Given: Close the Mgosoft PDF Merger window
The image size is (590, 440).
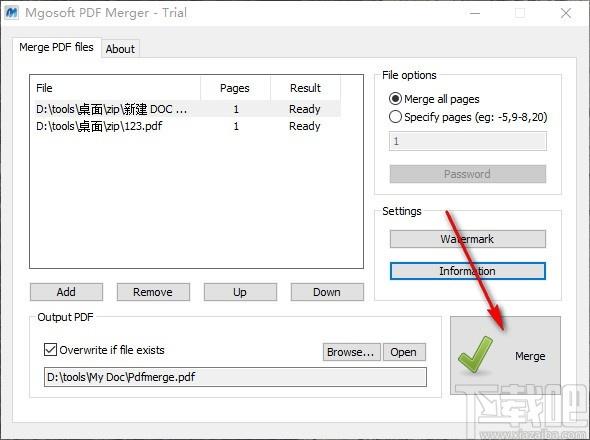Looking at the screenshot, I should 566,13.
